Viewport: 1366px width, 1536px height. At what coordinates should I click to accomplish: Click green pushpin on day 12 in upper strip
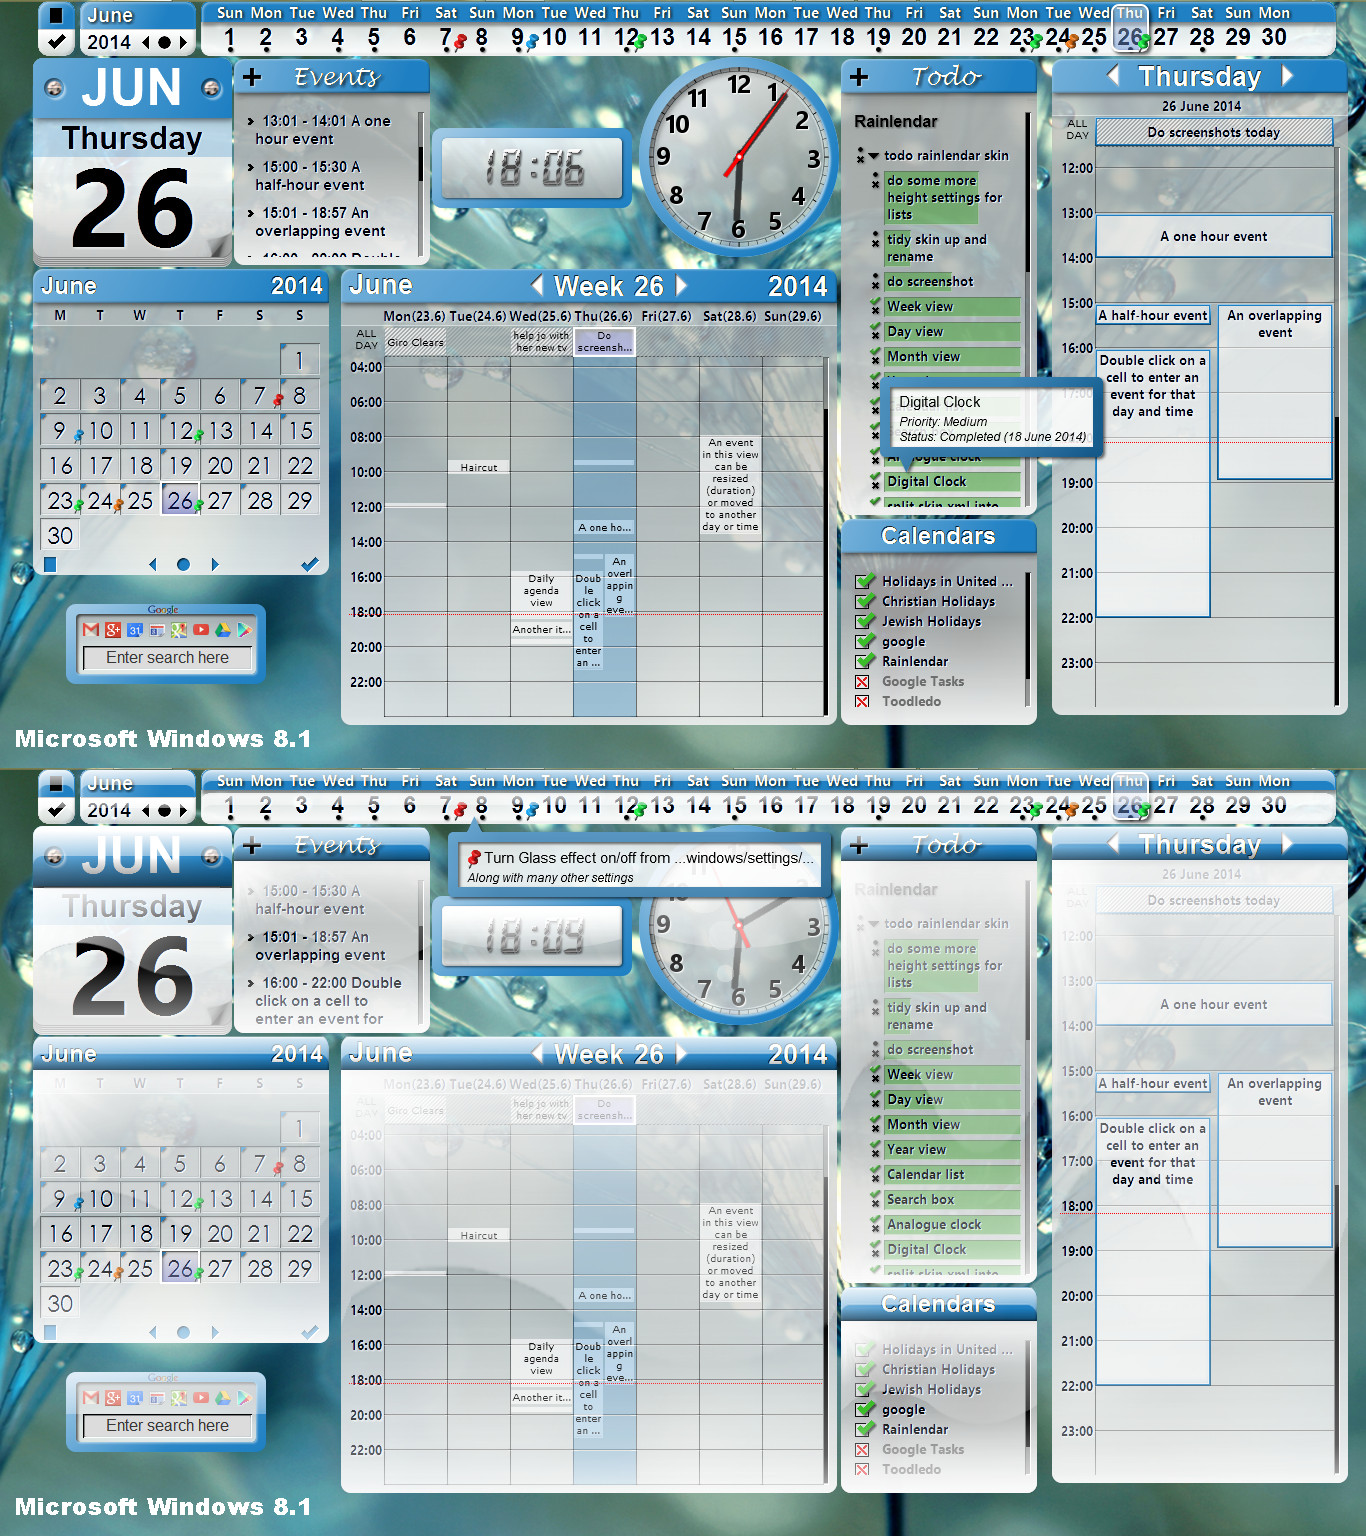(640, 42)
